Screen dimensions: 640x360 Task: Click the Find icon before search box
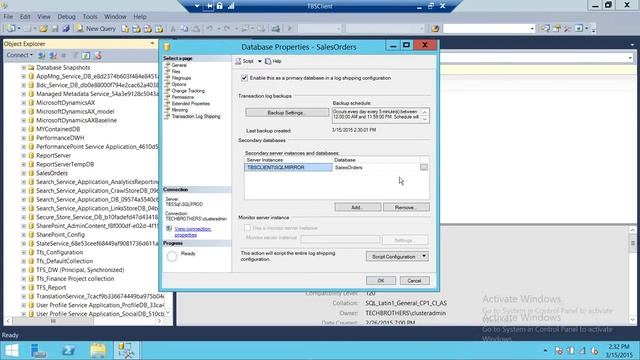pos(435,29)
